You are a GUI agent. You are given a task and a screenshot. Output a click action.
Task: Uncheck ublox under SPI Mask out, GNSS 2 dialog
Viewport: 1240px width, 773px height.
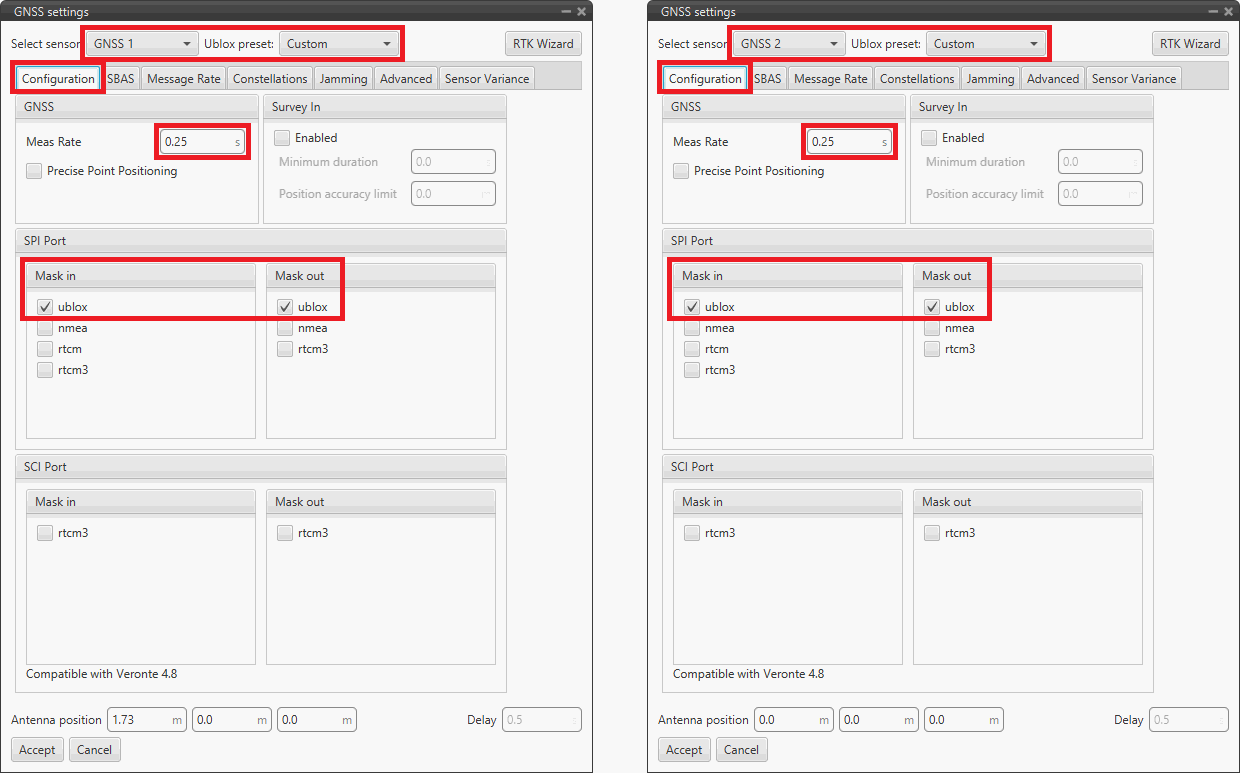pos(932,307)
